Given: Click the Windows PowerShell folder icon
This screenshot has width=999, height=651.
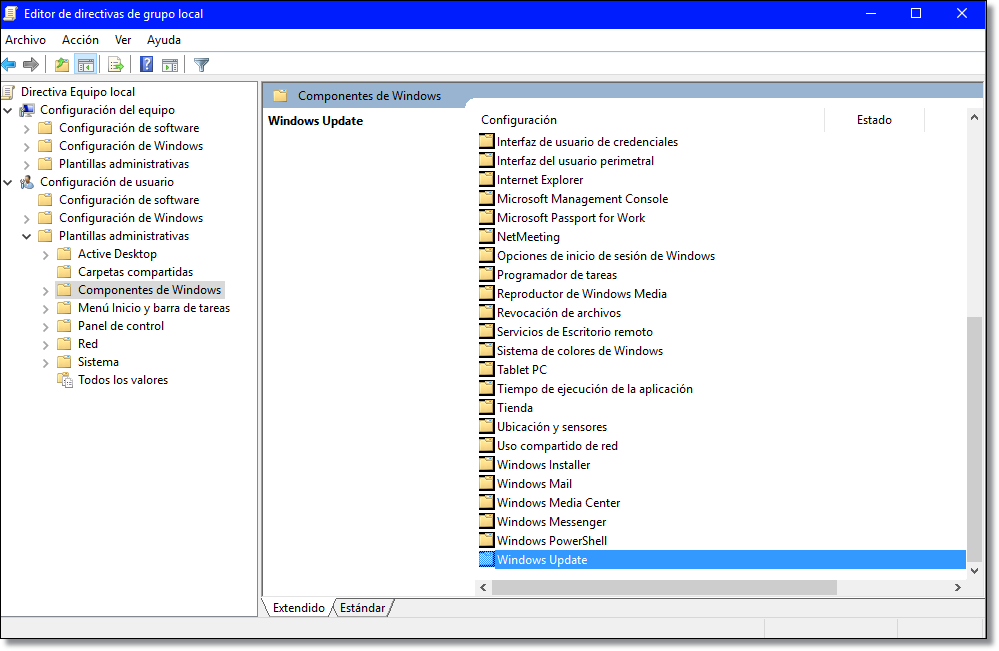Looking at the screenshot, I should tap(487, 540).
